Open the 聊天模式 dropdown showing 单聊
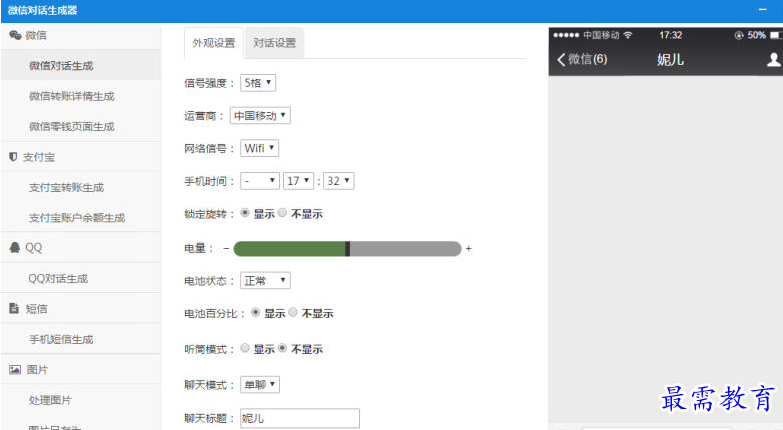This screenshot has width=783, height=430. pos(260,385)
